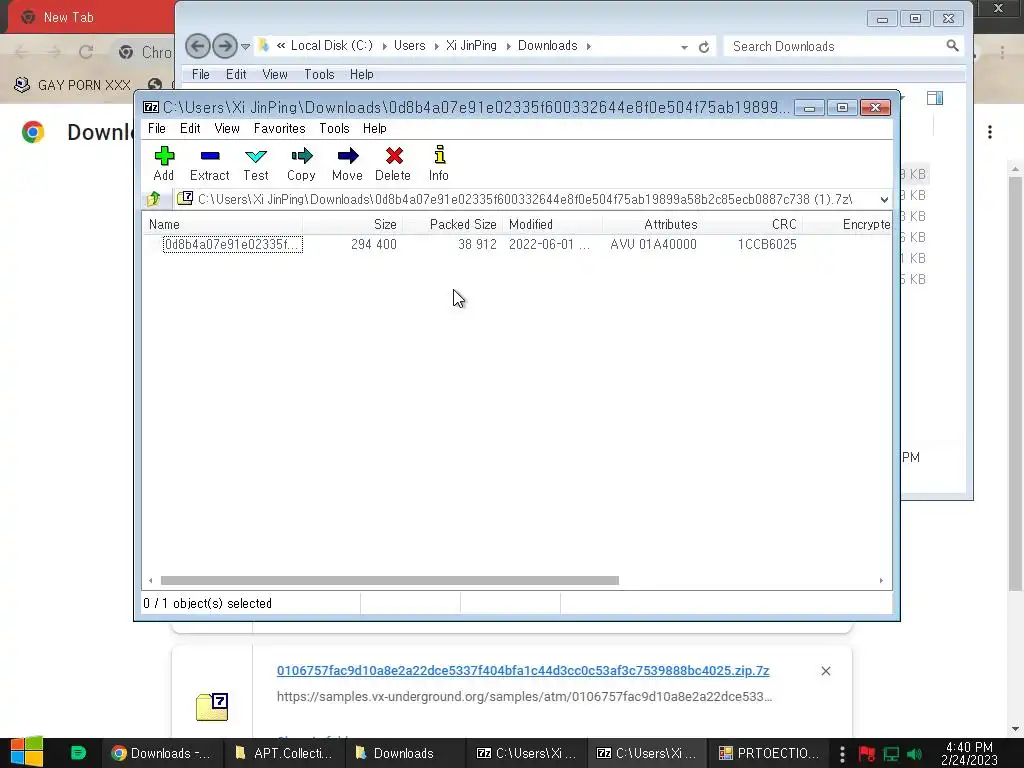Viewport: 1024px width, 768px height.
Task: Switch to PRTOECTIO... taskbar button
Action: click(x=769, y=753)
